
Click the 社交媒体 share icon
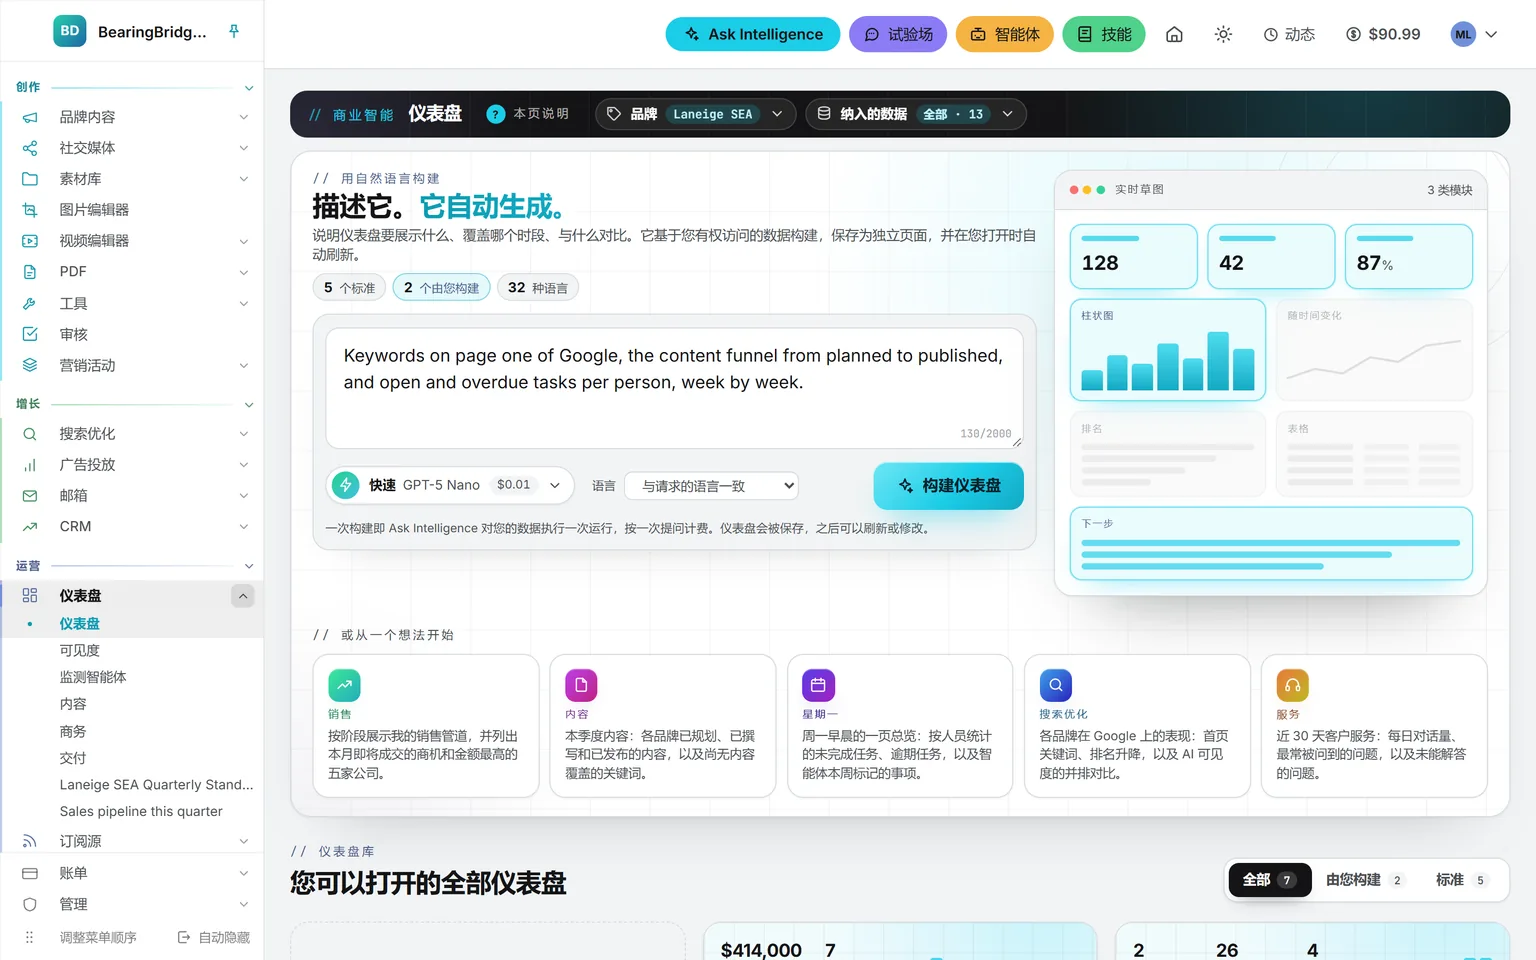30,148
